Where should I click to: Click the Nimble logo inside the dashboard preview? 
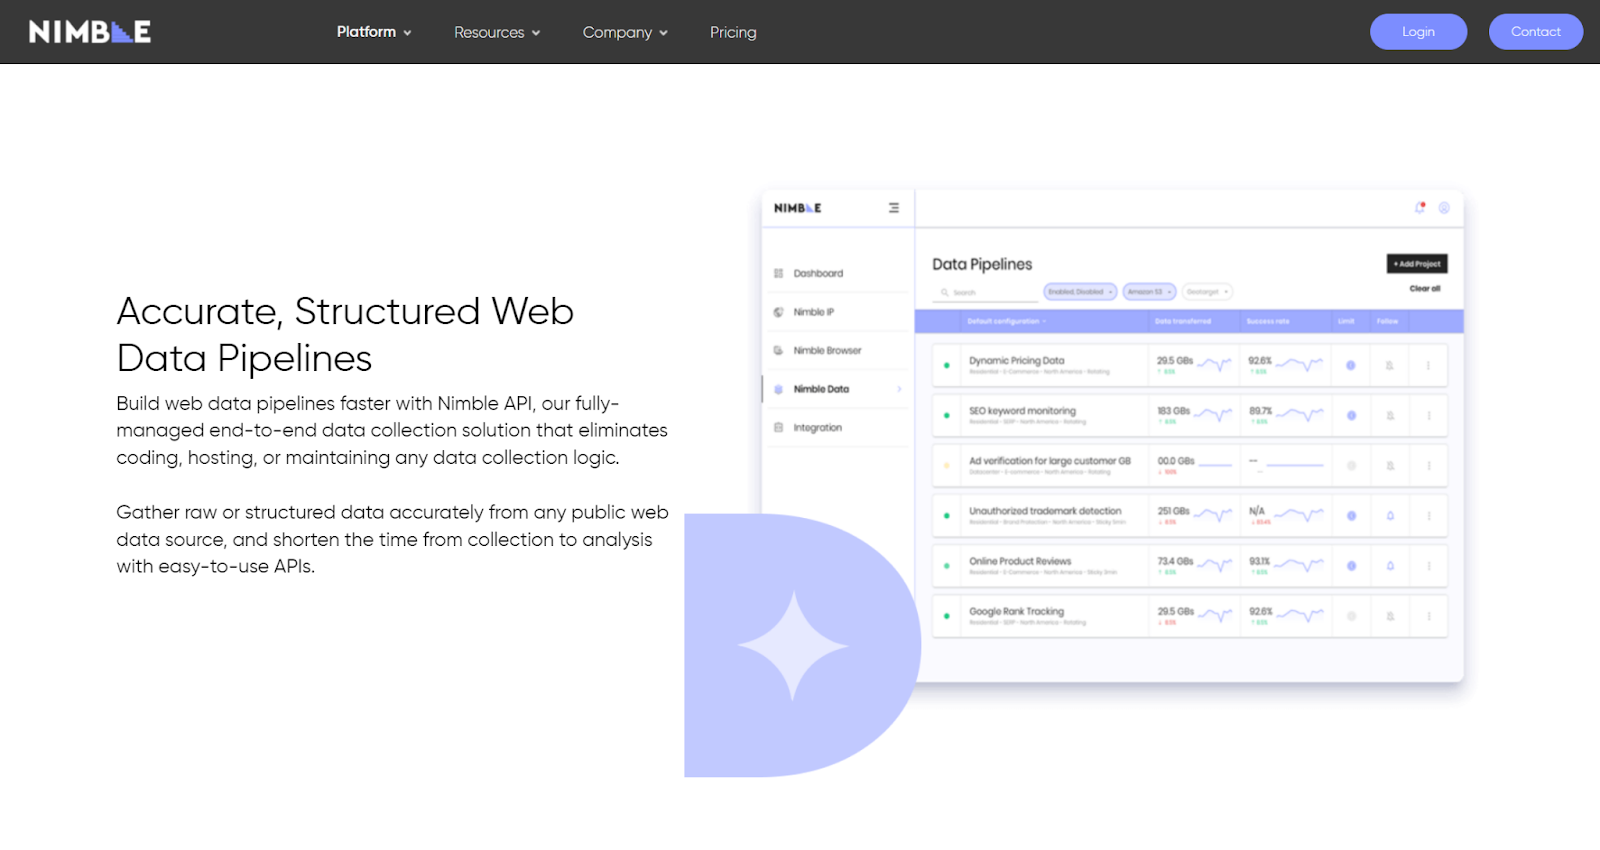coord(798,208)
